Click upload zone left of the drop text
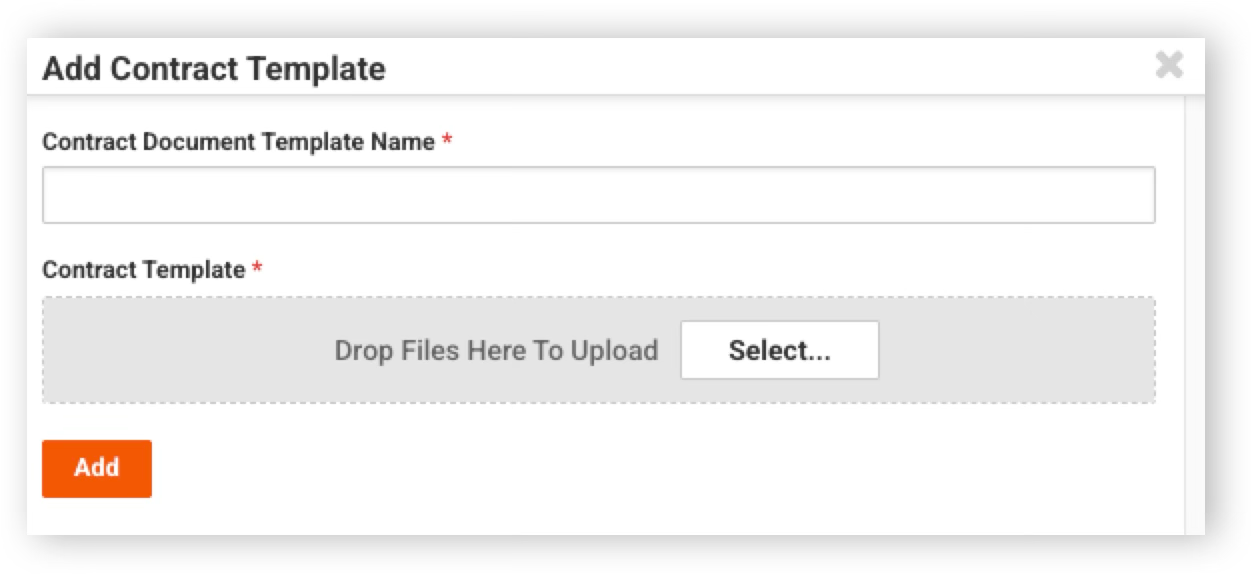This screenshot has height=574, width=1252. coord(188,350)
